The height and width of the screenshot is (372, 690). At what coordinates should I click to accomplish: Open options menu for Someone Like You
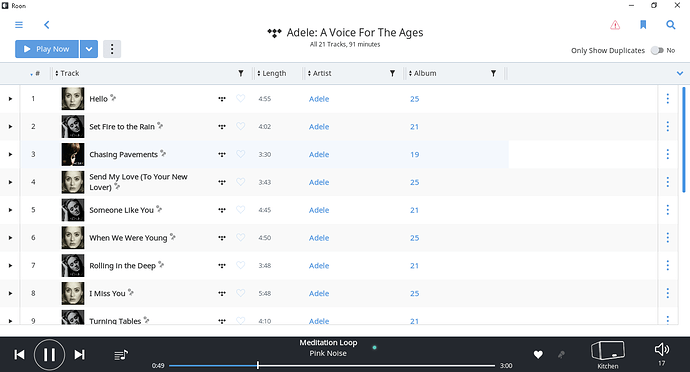[668, 210]
